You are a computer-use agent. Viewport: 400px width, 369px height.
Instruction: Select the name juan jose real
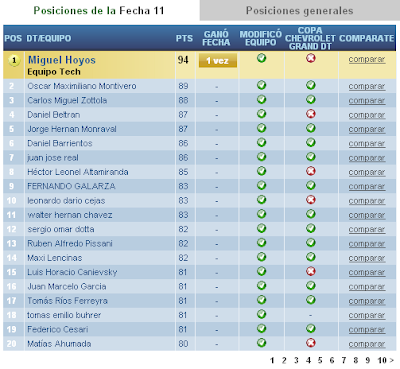coord(53,158)
